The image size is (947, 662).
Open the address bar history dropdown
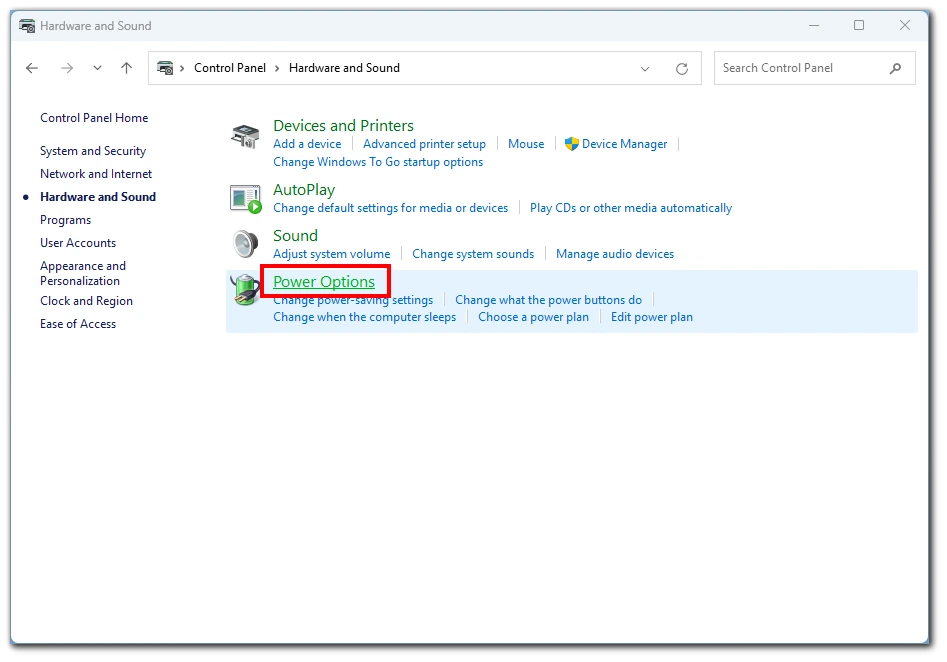pos(645,69)
